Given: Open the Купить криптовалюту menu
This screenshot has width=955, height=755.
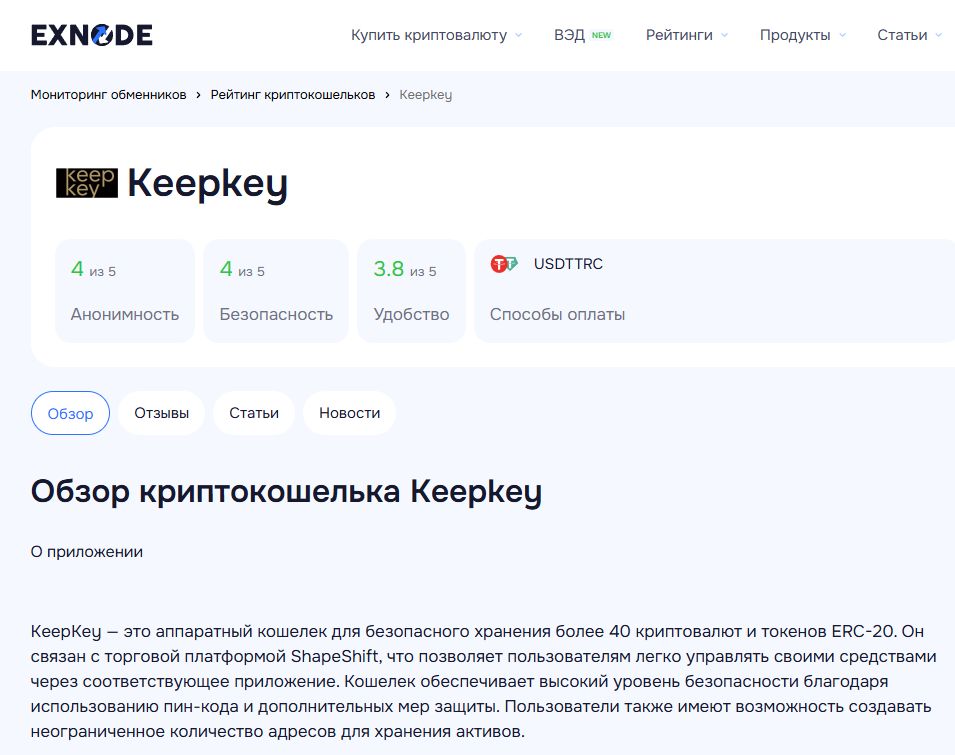Looking at the screenshot, I should 429,35.
